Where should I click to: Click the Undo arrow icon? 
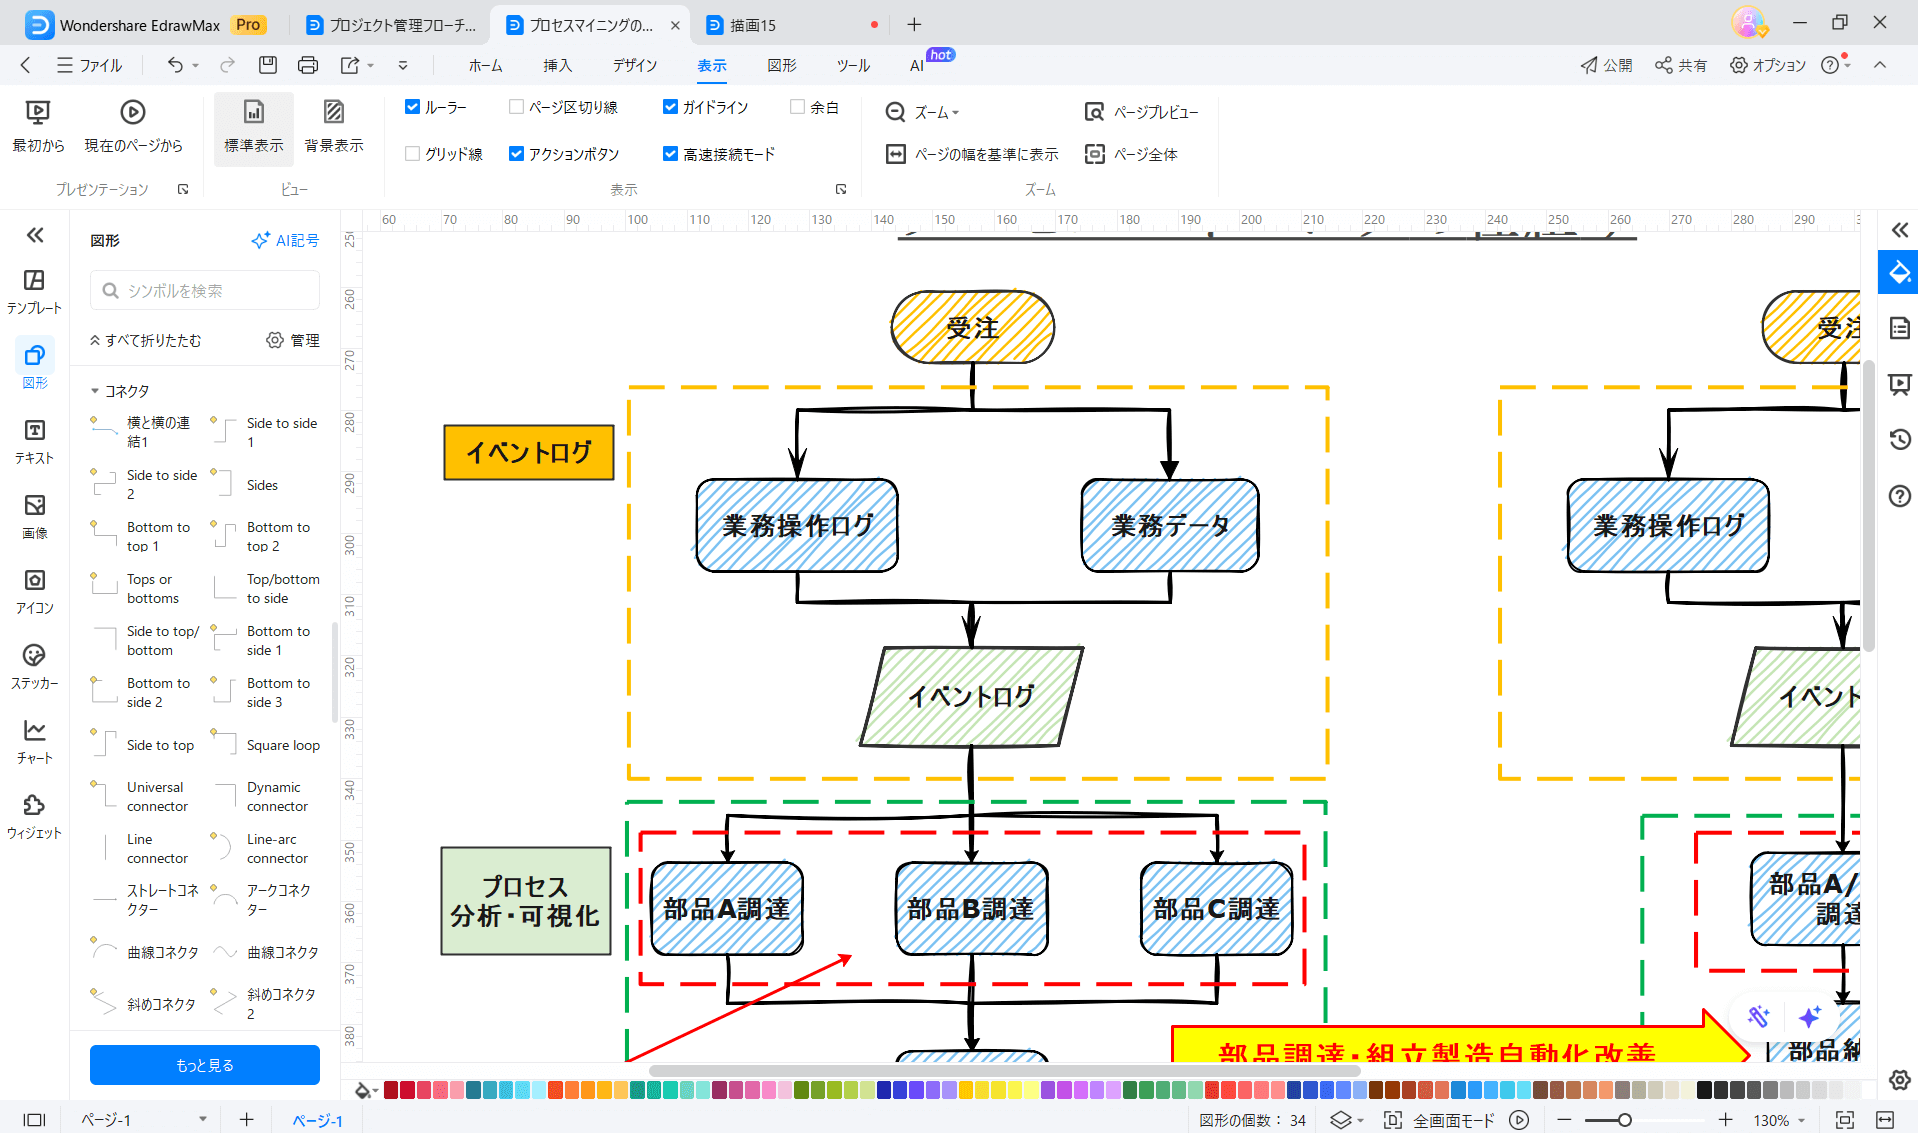[175, 65]
